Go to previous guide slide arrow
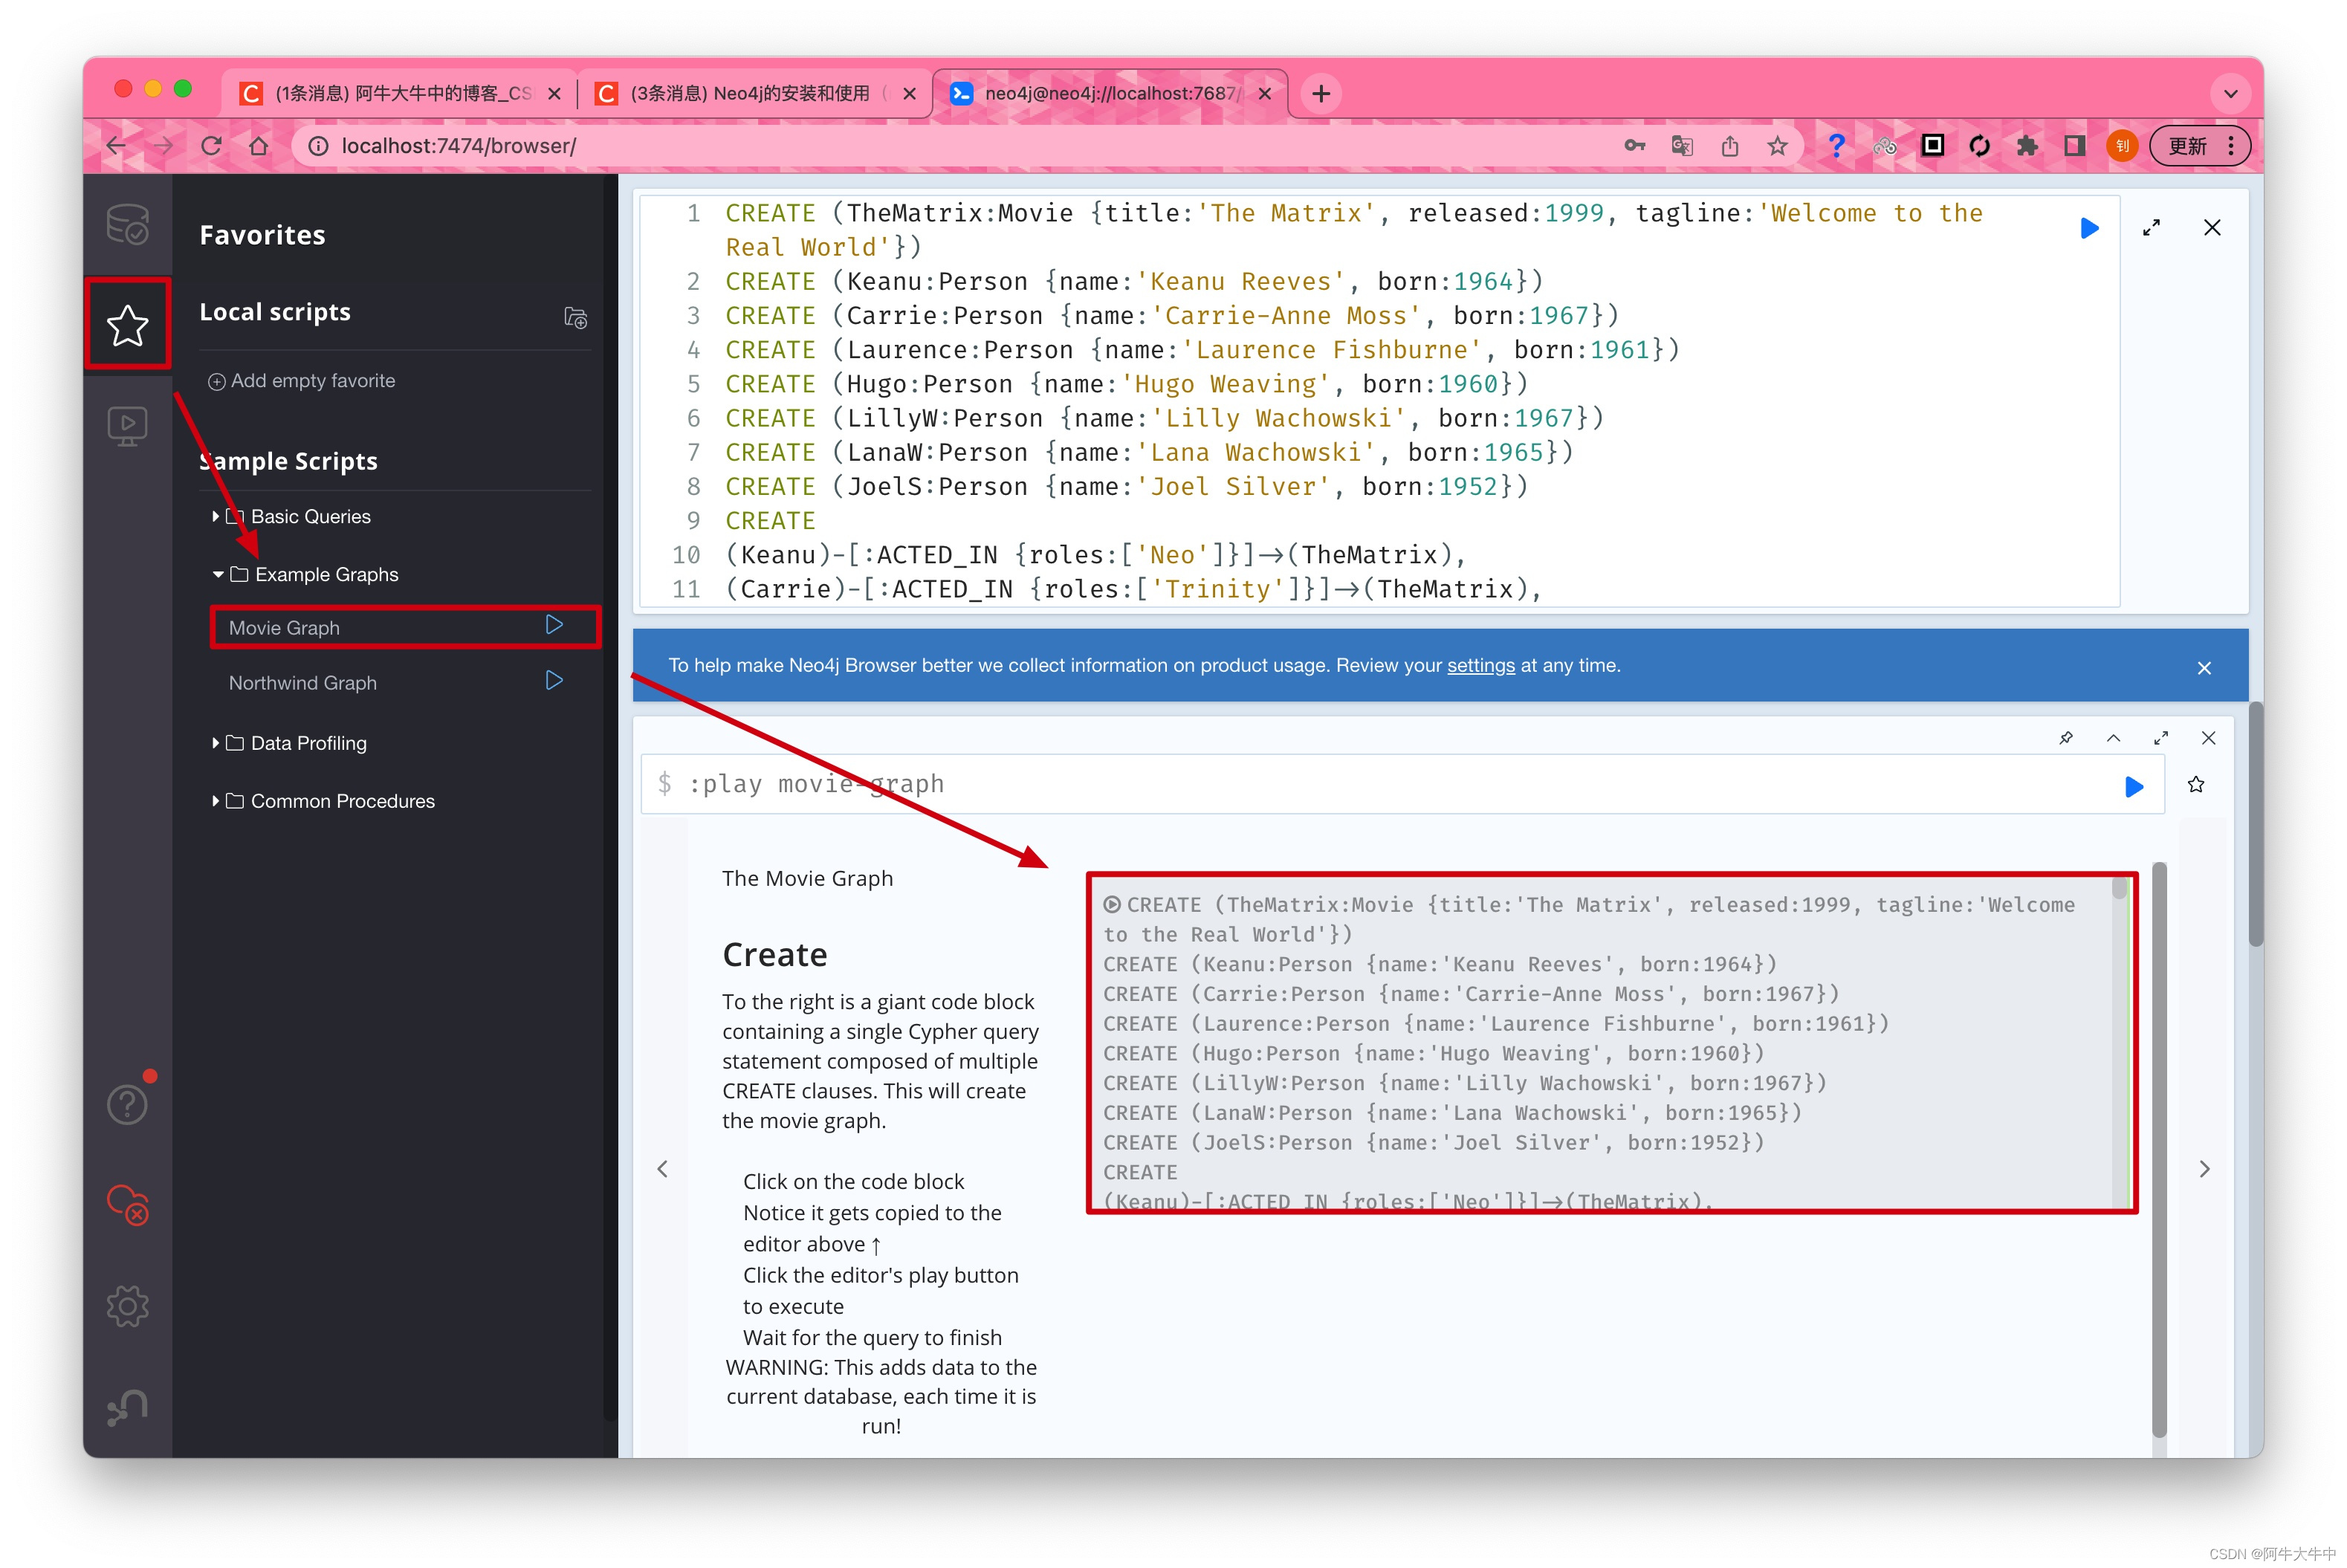 [x=662, y=1168]
